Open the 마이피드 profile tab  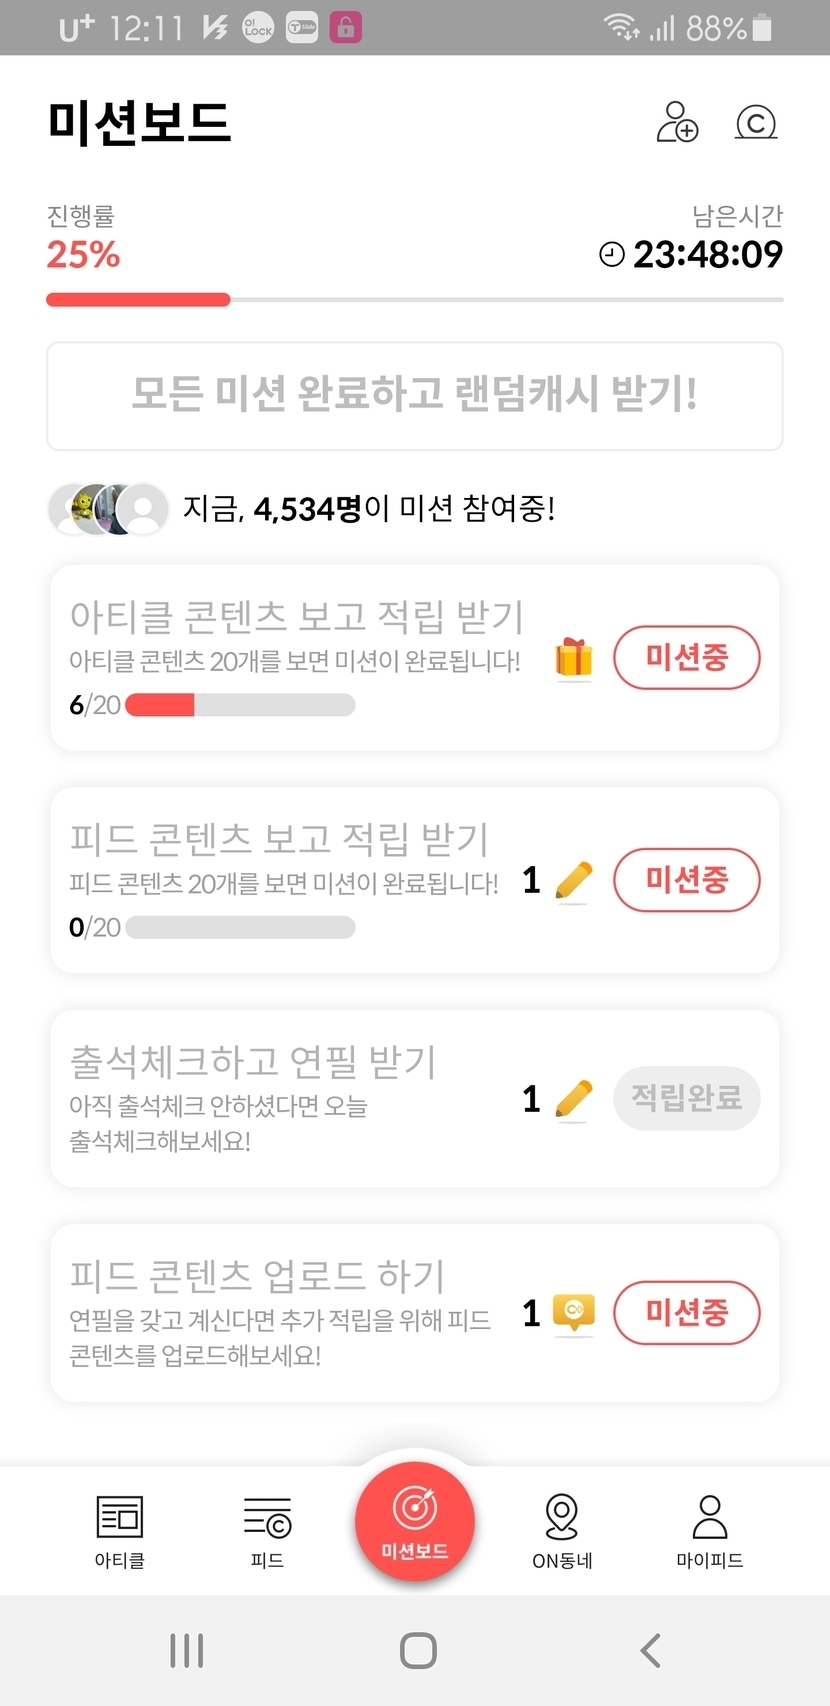pyautogui.click(x=709, y=1531)
